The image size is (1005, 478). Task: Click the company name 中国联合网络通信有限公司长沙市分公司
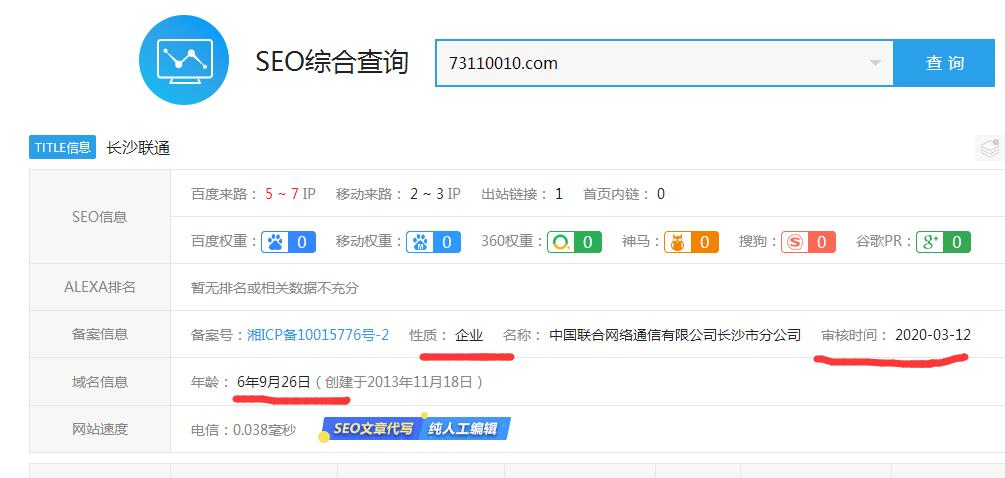675,334
